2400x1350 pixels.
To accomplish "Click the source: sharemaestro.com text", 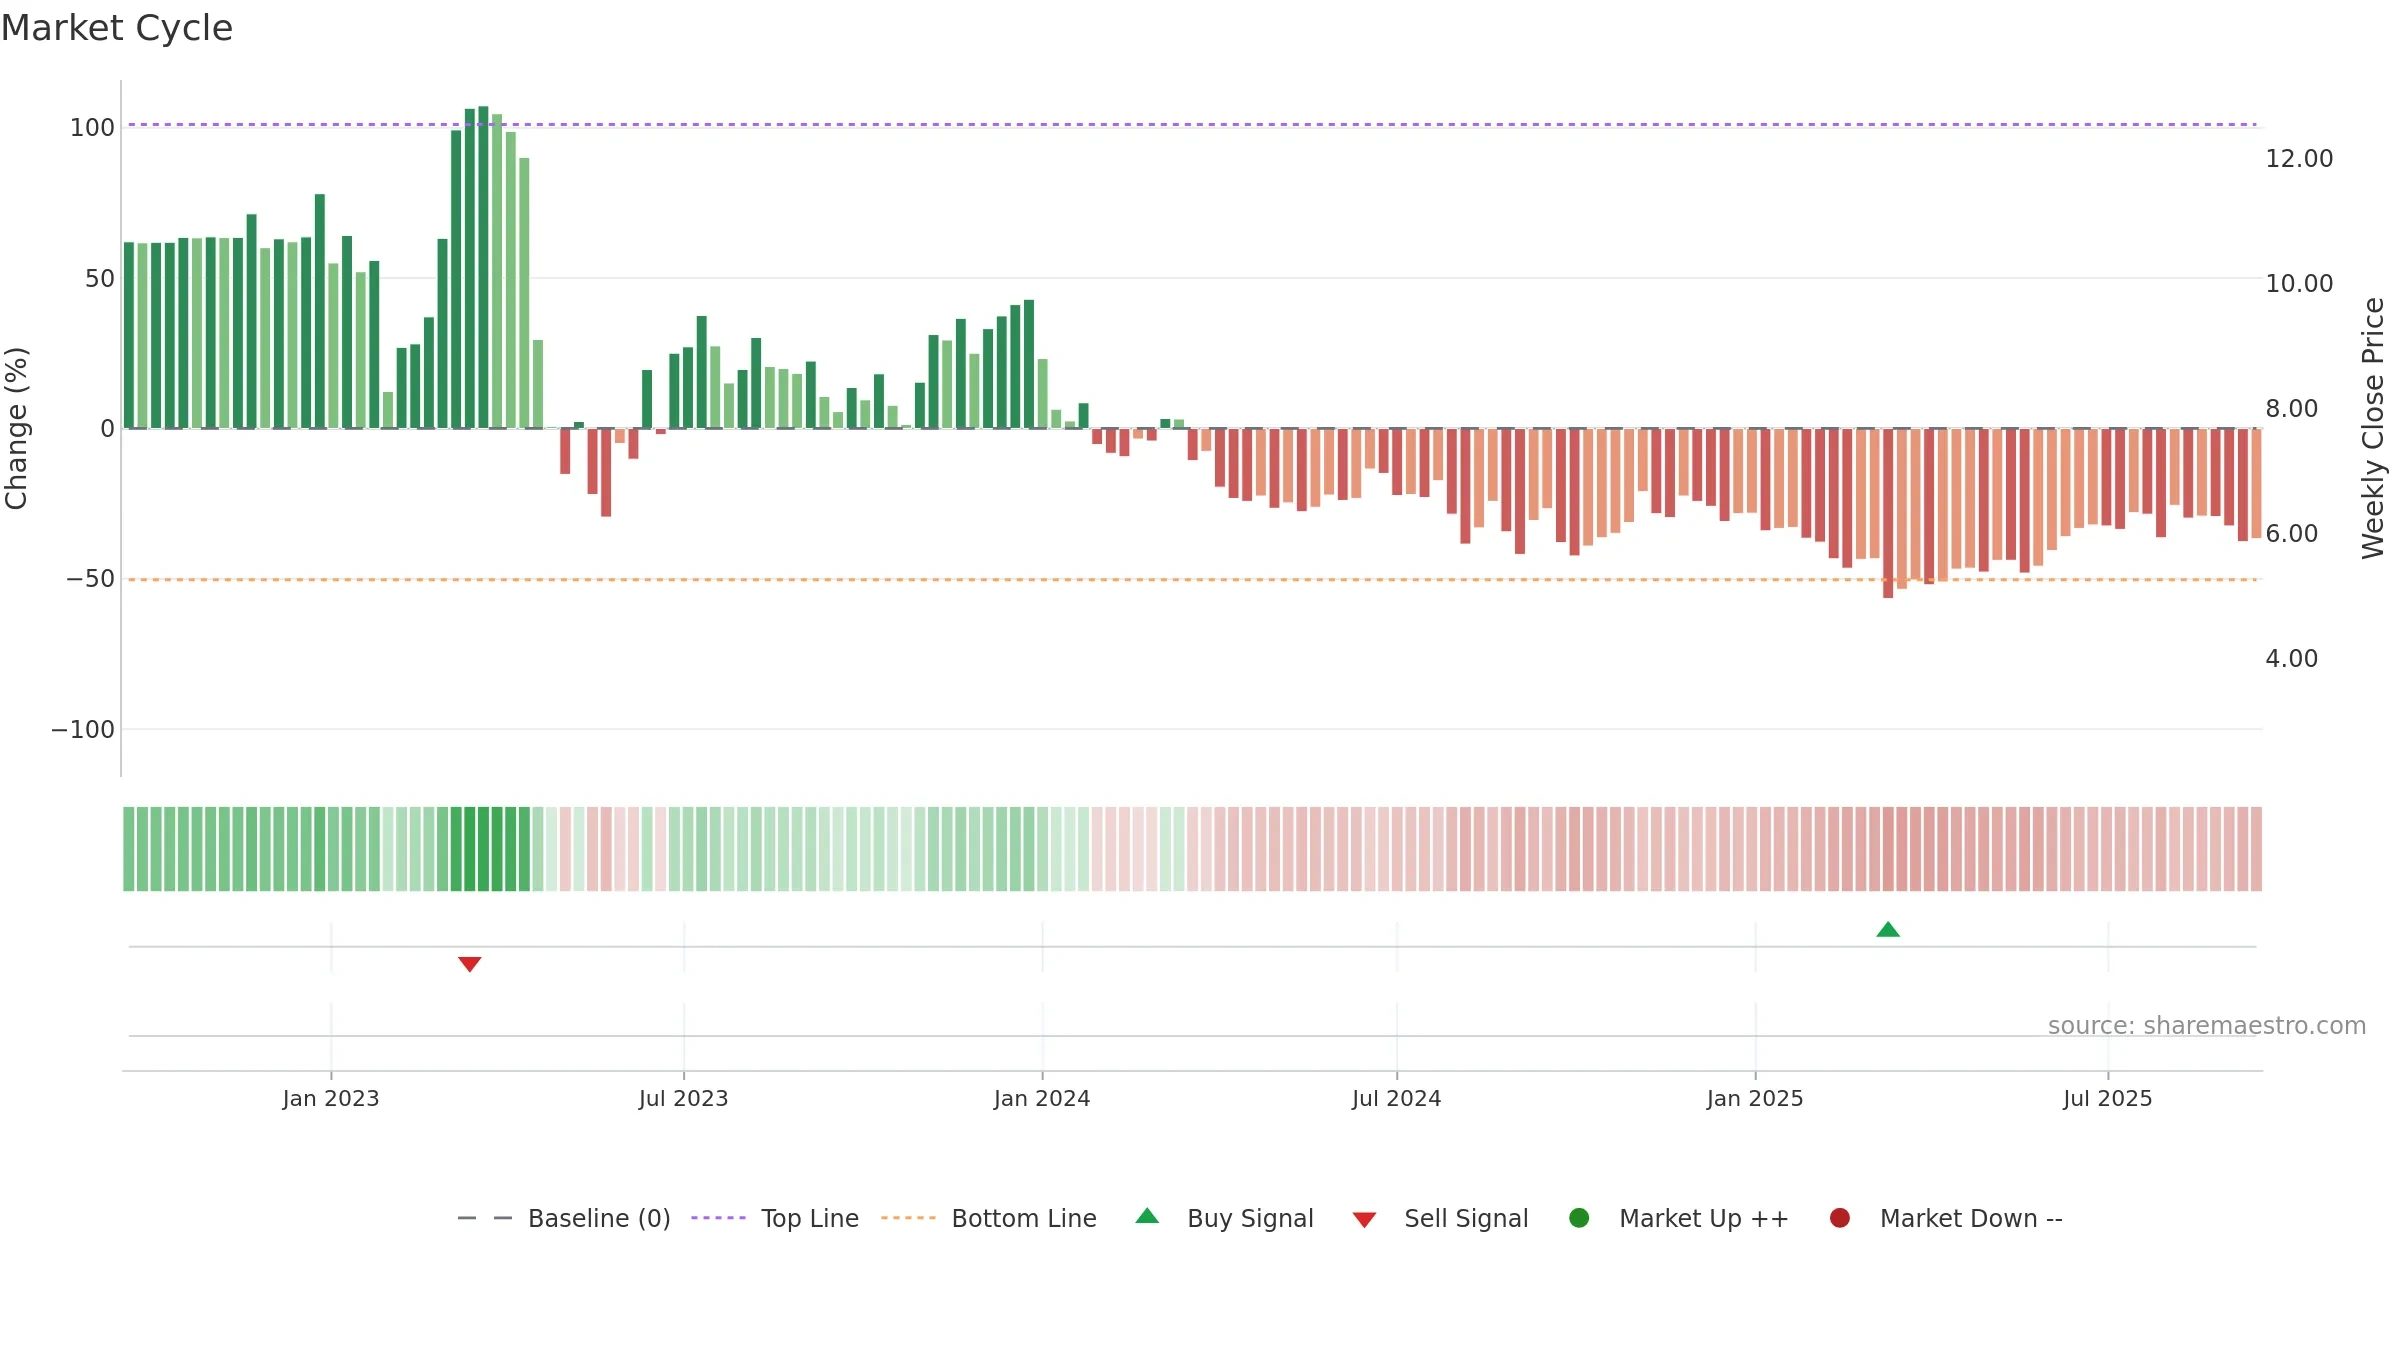I will tap(2207, 1026).
